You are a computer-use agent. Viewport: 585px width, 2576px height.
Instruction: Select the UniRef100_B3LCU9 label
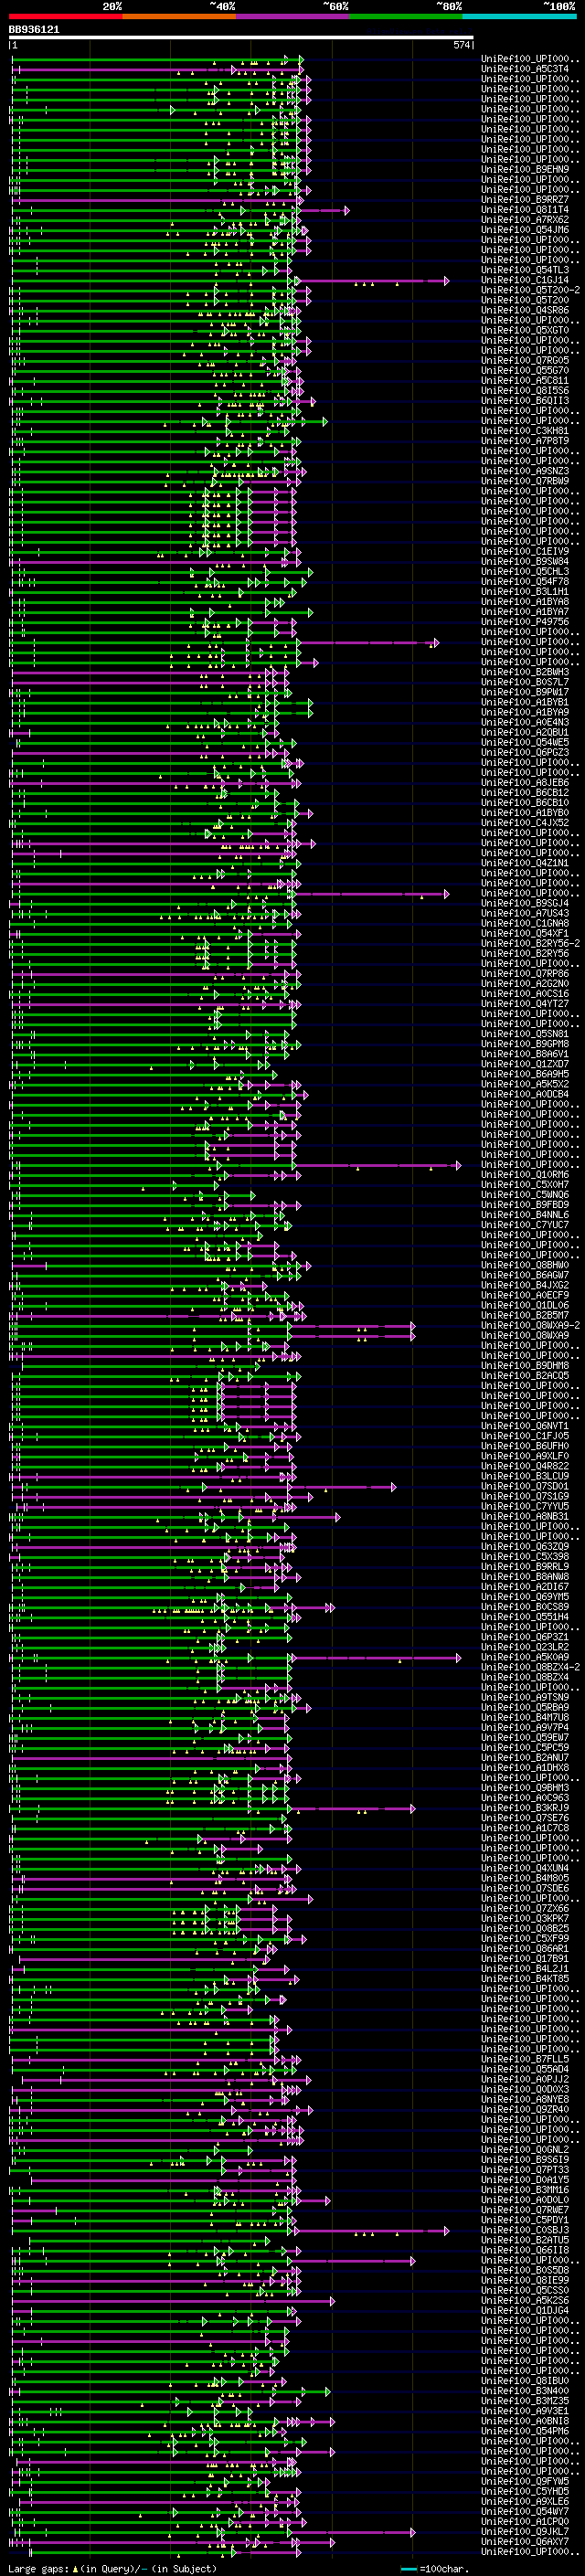click(x=525, y=1477)
